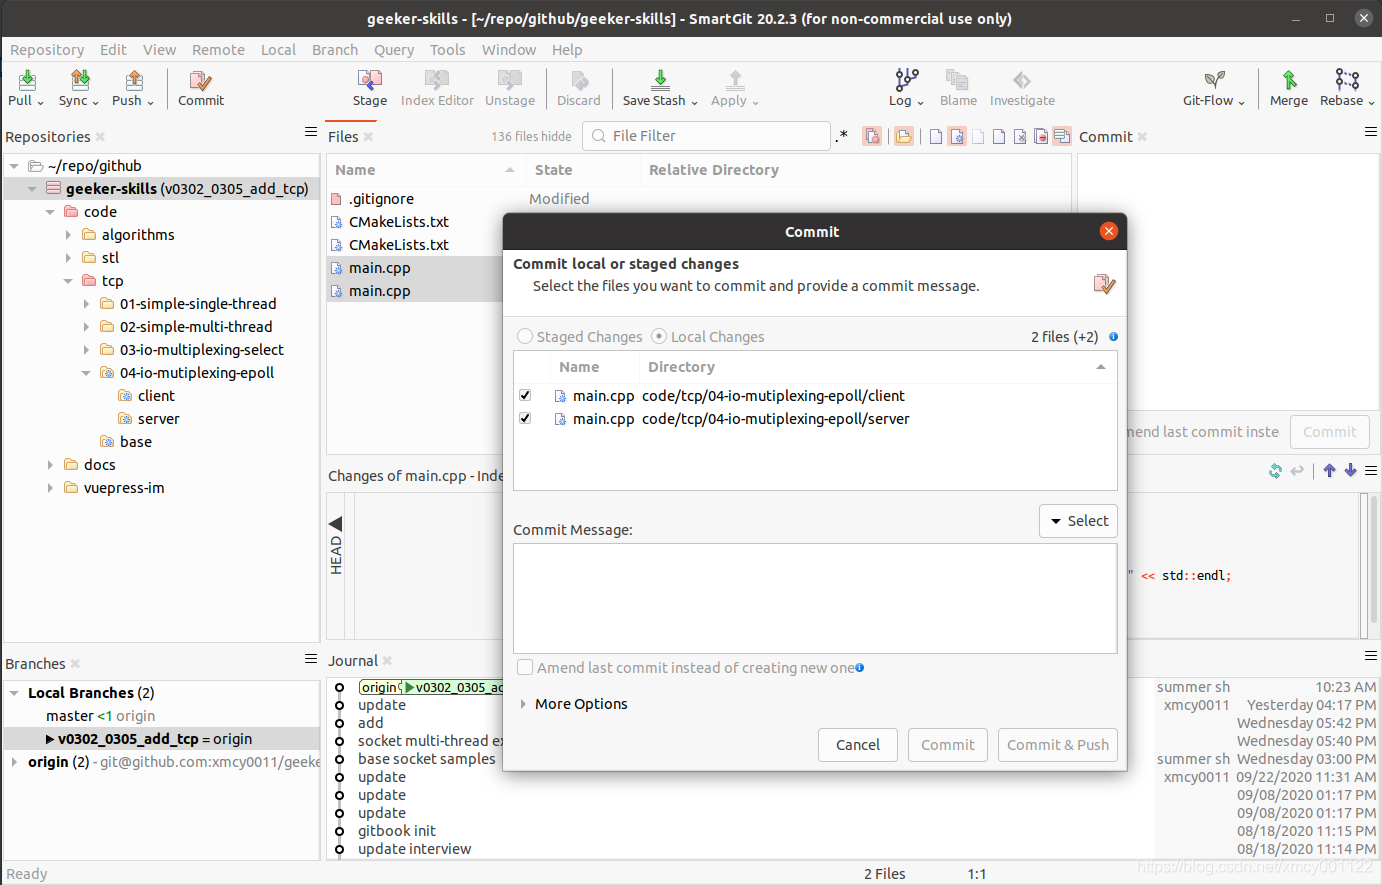Uncheck main.cpp in epoll/server directory
The image size is (1382, 885).
pyautogui.click(x=525, y=419)
